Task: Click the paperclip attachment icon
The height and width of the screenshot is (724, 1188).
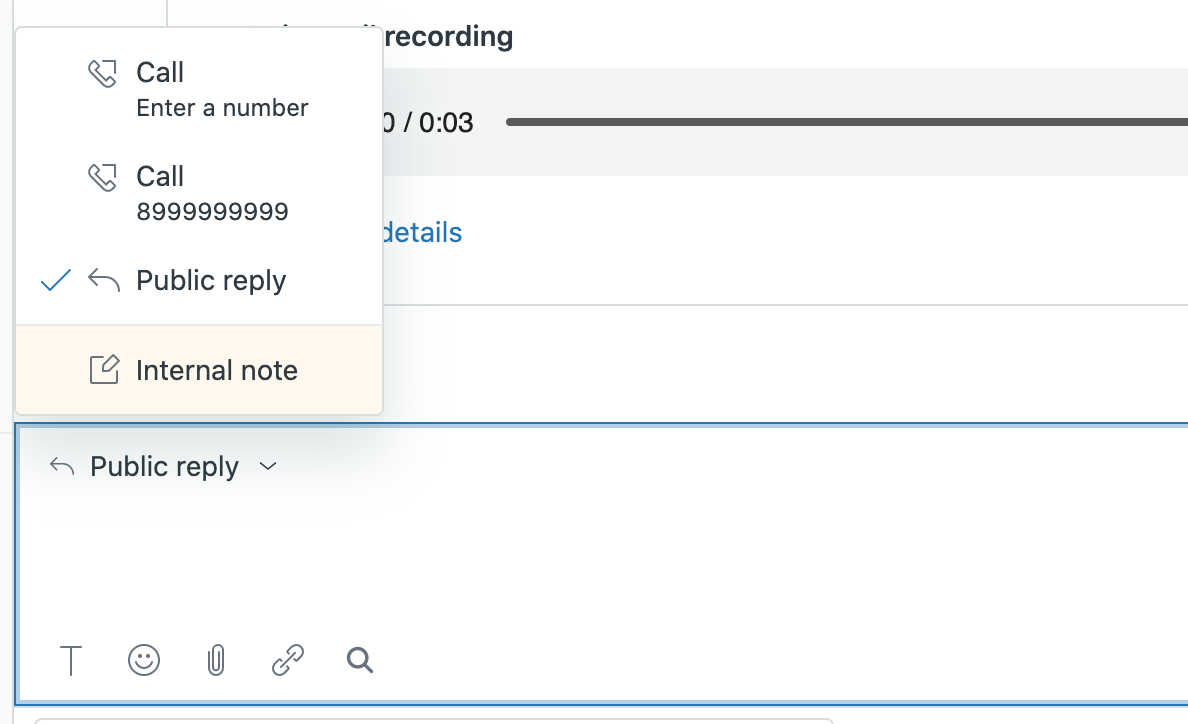Action: (215, 660)
